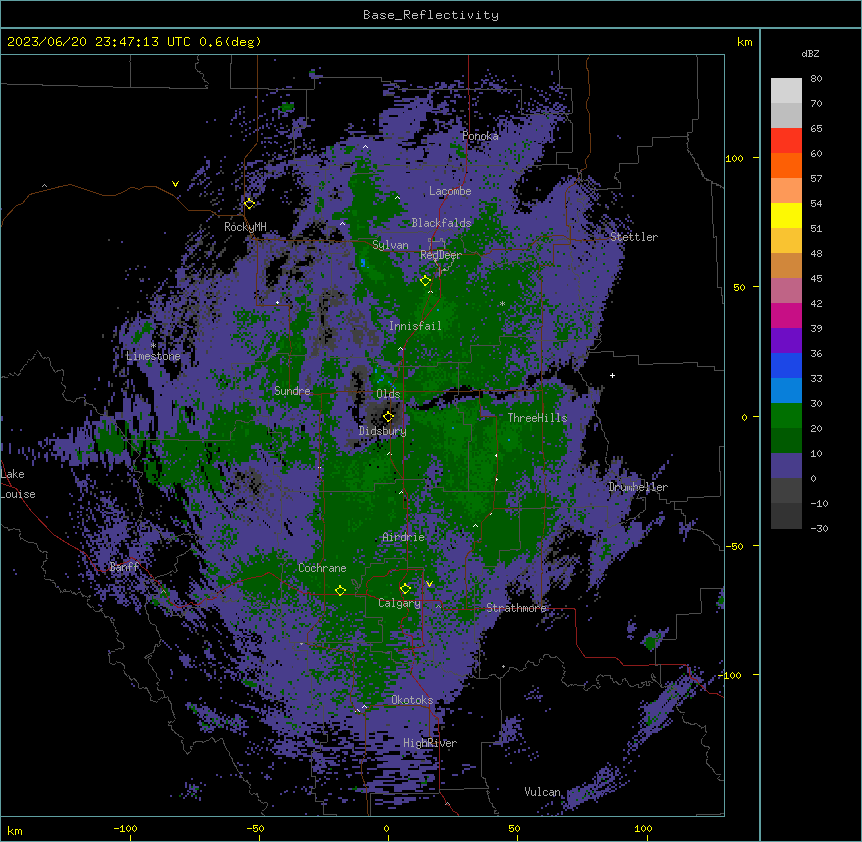This screenshot has height=842, width=862.
Task: Select the dark orange 57-60 dBZ swatch
Action: tap(786, 165)
